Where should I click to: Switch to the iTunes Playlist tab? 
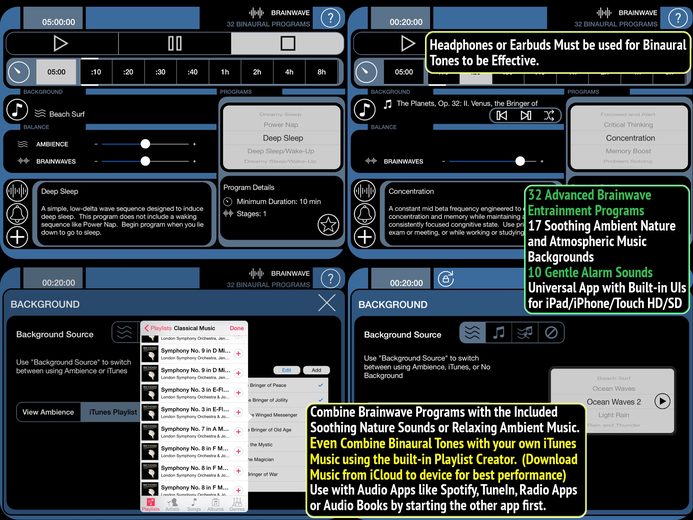[x=111, y=412]
